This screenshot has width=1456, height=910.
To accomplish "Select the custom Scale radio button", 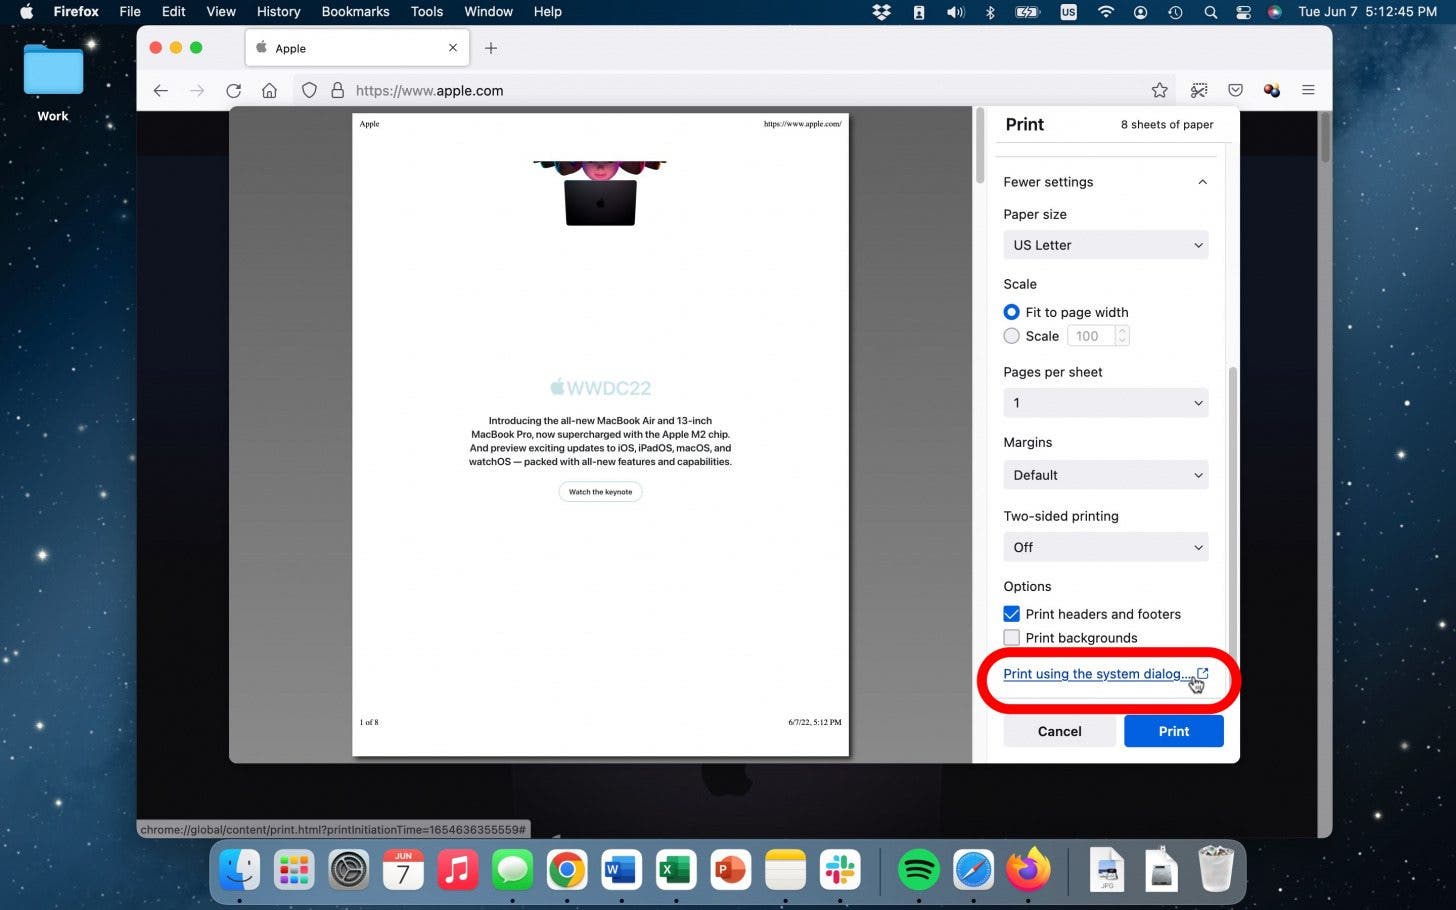I will tap(1012, 336).
